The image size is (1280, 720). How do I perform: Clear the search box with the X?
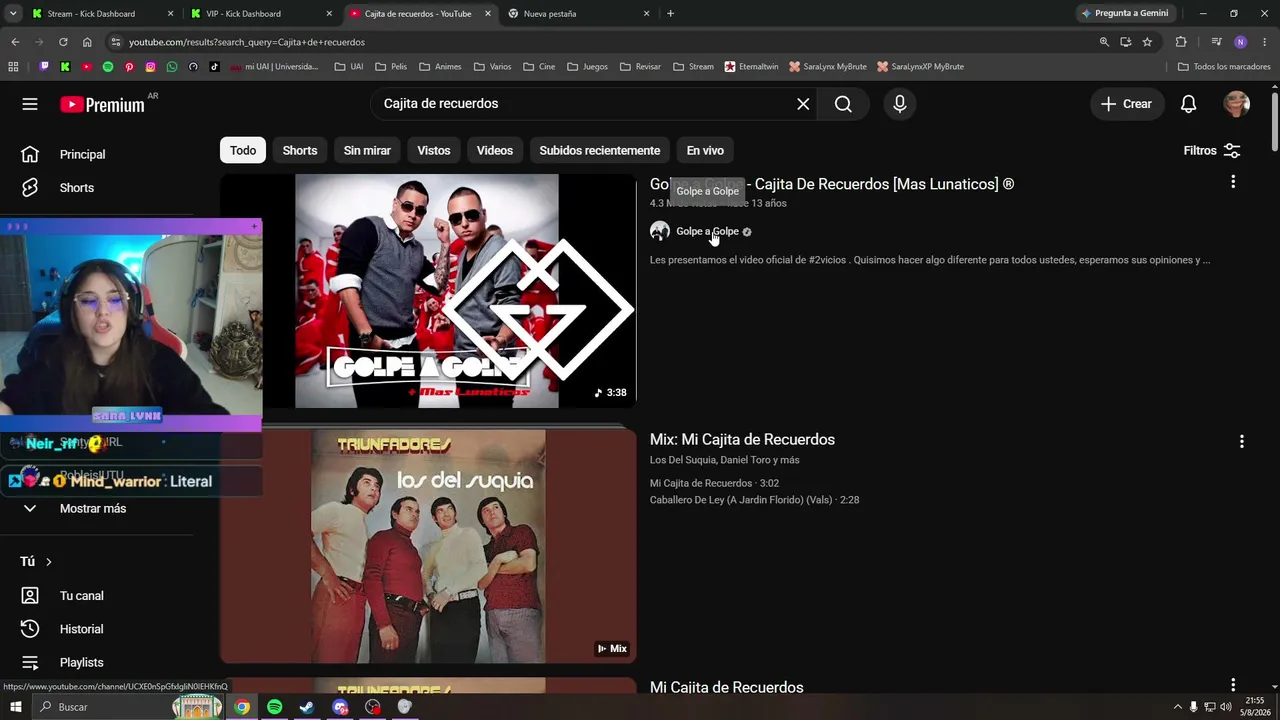803,104
